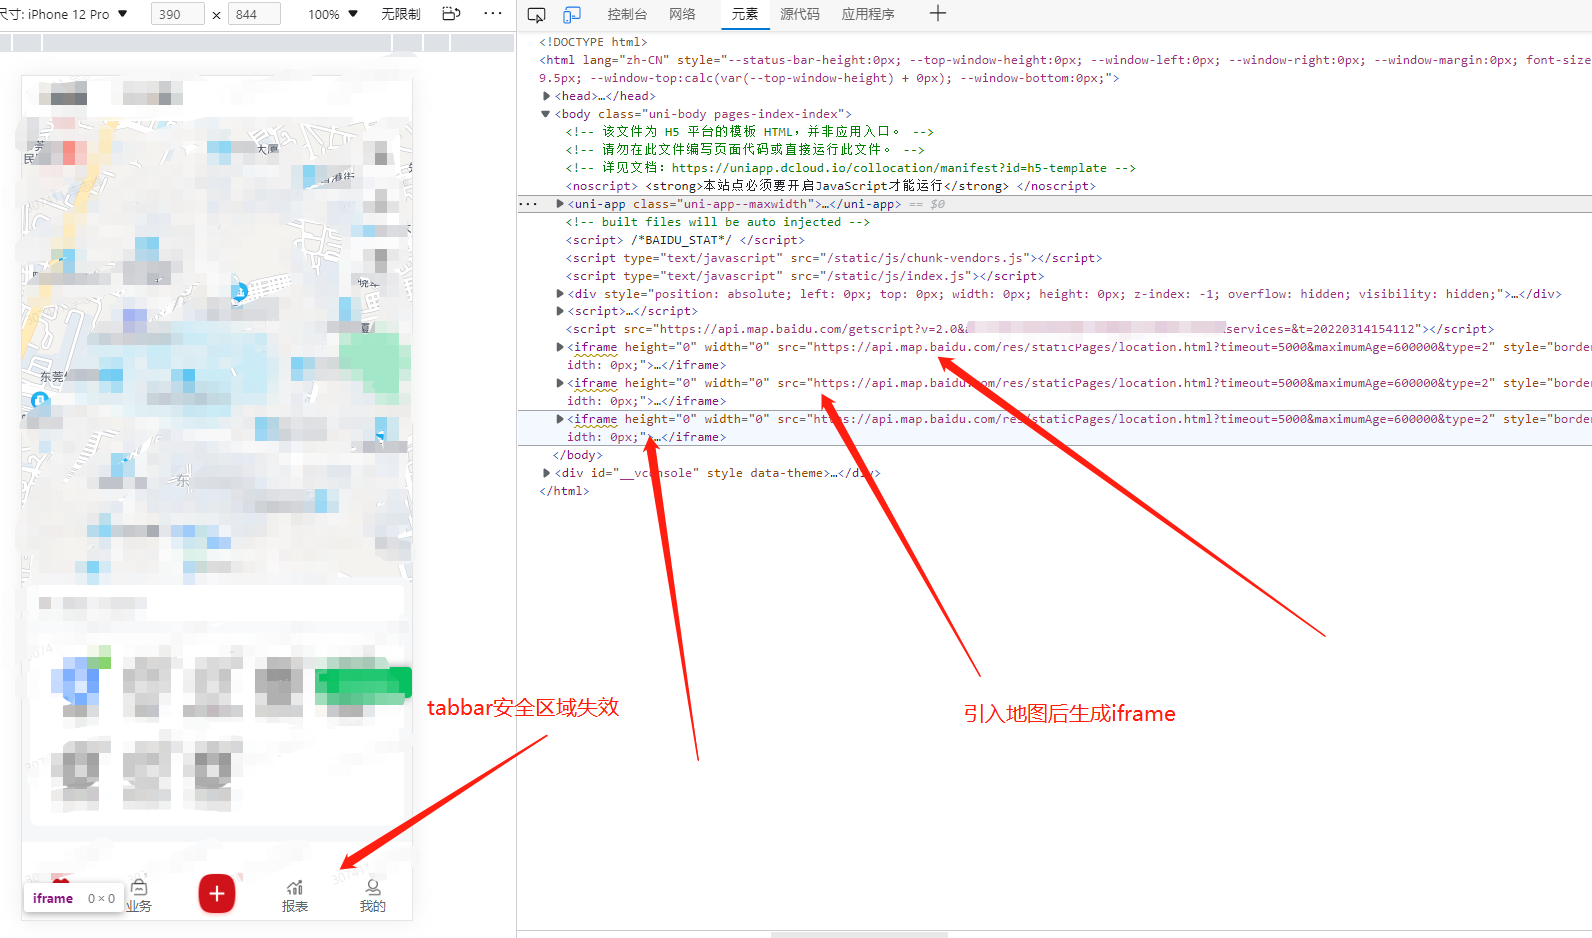This screenshot has height=938, width=1592.
Task: Tap the red plus button in tabbar
Action: (x=217, y=893)
